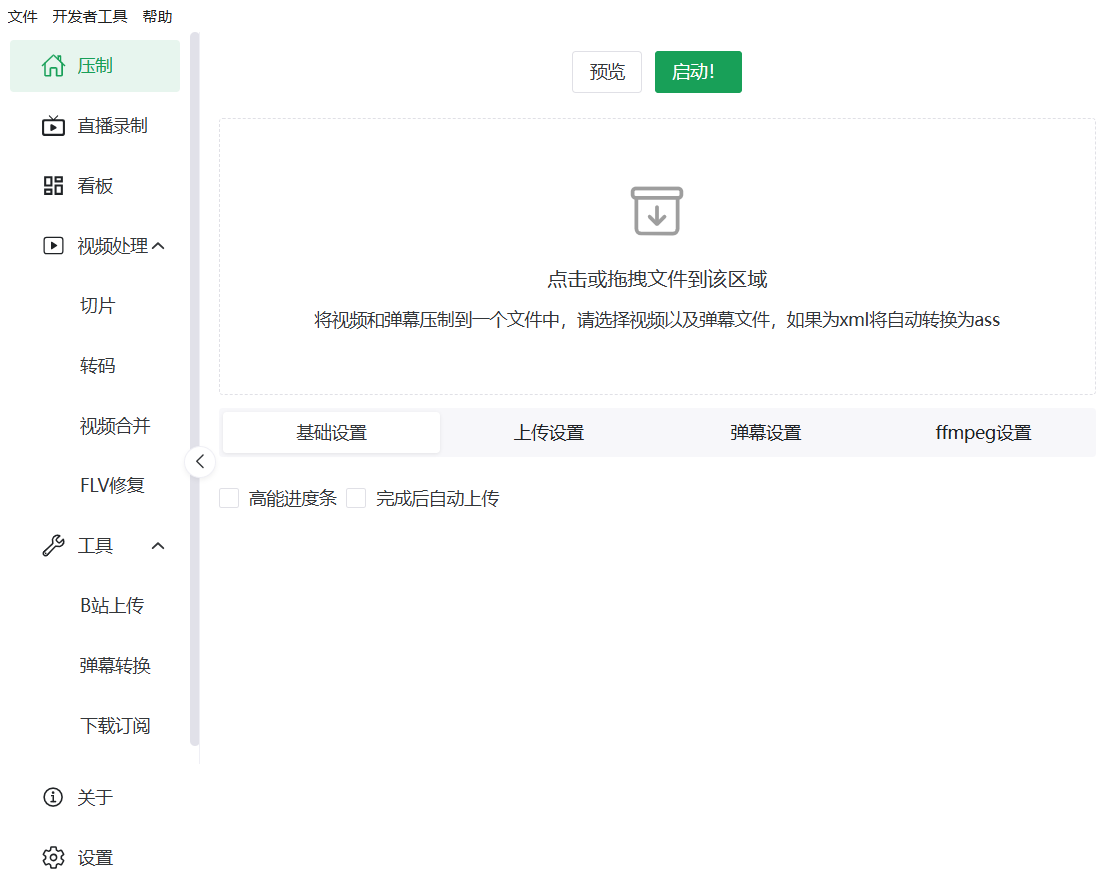Click the home icon next to 压制
The height and width of the screenshot is (889, 1106).
click(x=53, y=66)
